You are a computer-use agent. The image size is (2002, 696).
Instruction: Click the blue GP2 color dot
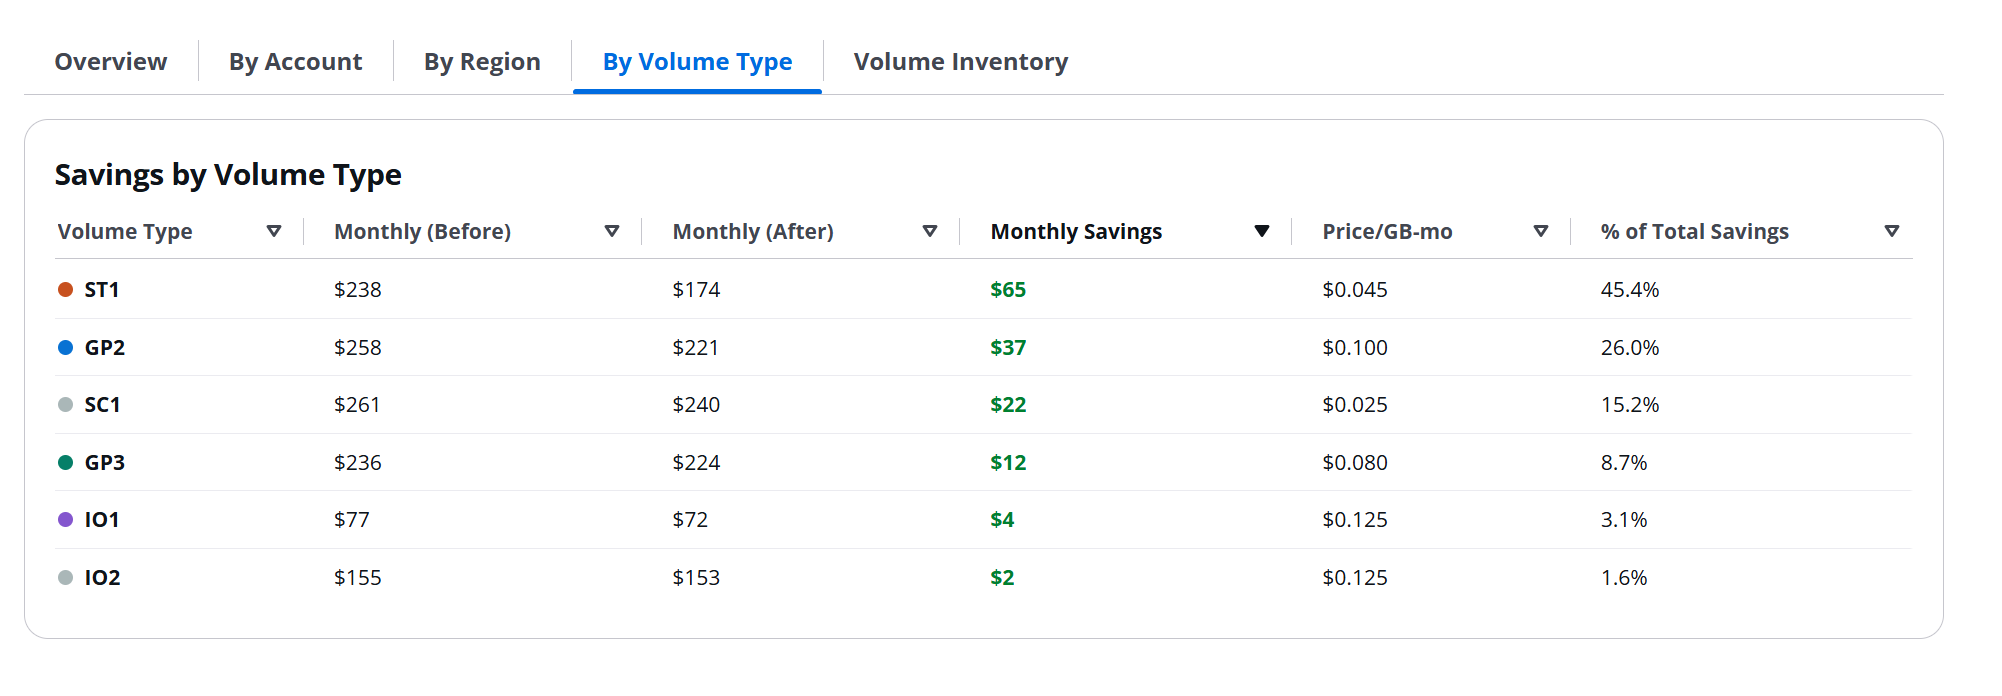tap(66, 348)
